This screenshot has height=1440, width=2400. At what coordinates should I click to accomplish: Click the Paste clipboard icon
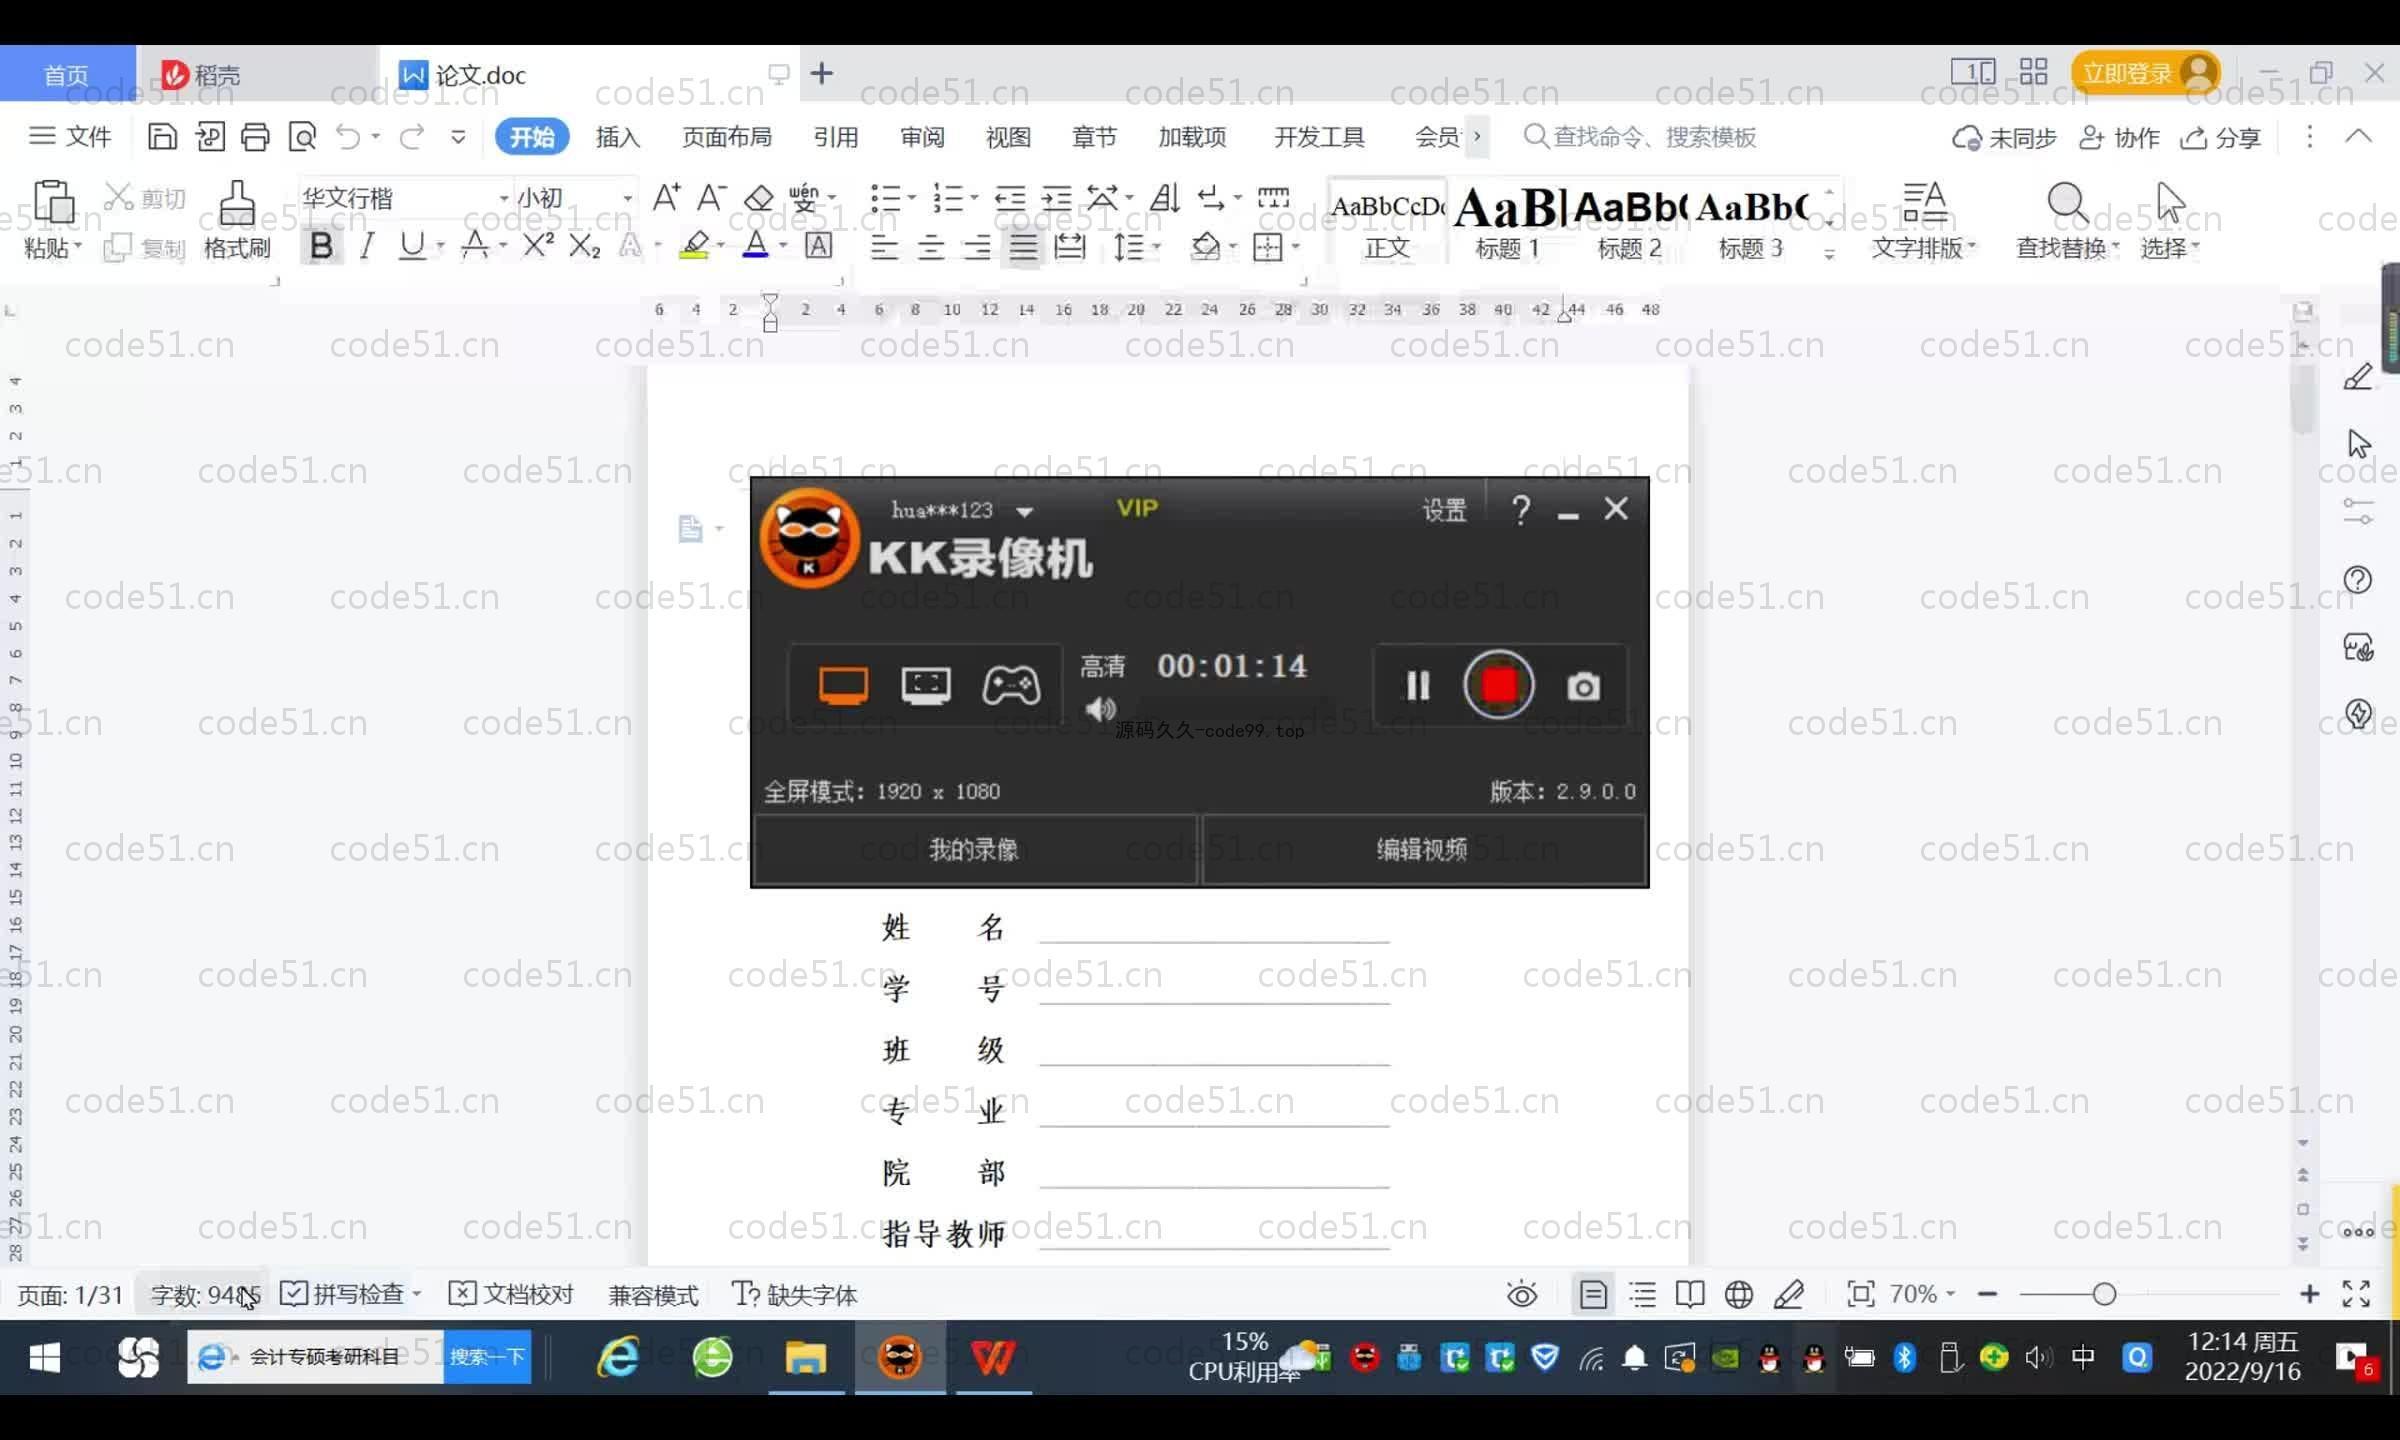tap(53, 203)
